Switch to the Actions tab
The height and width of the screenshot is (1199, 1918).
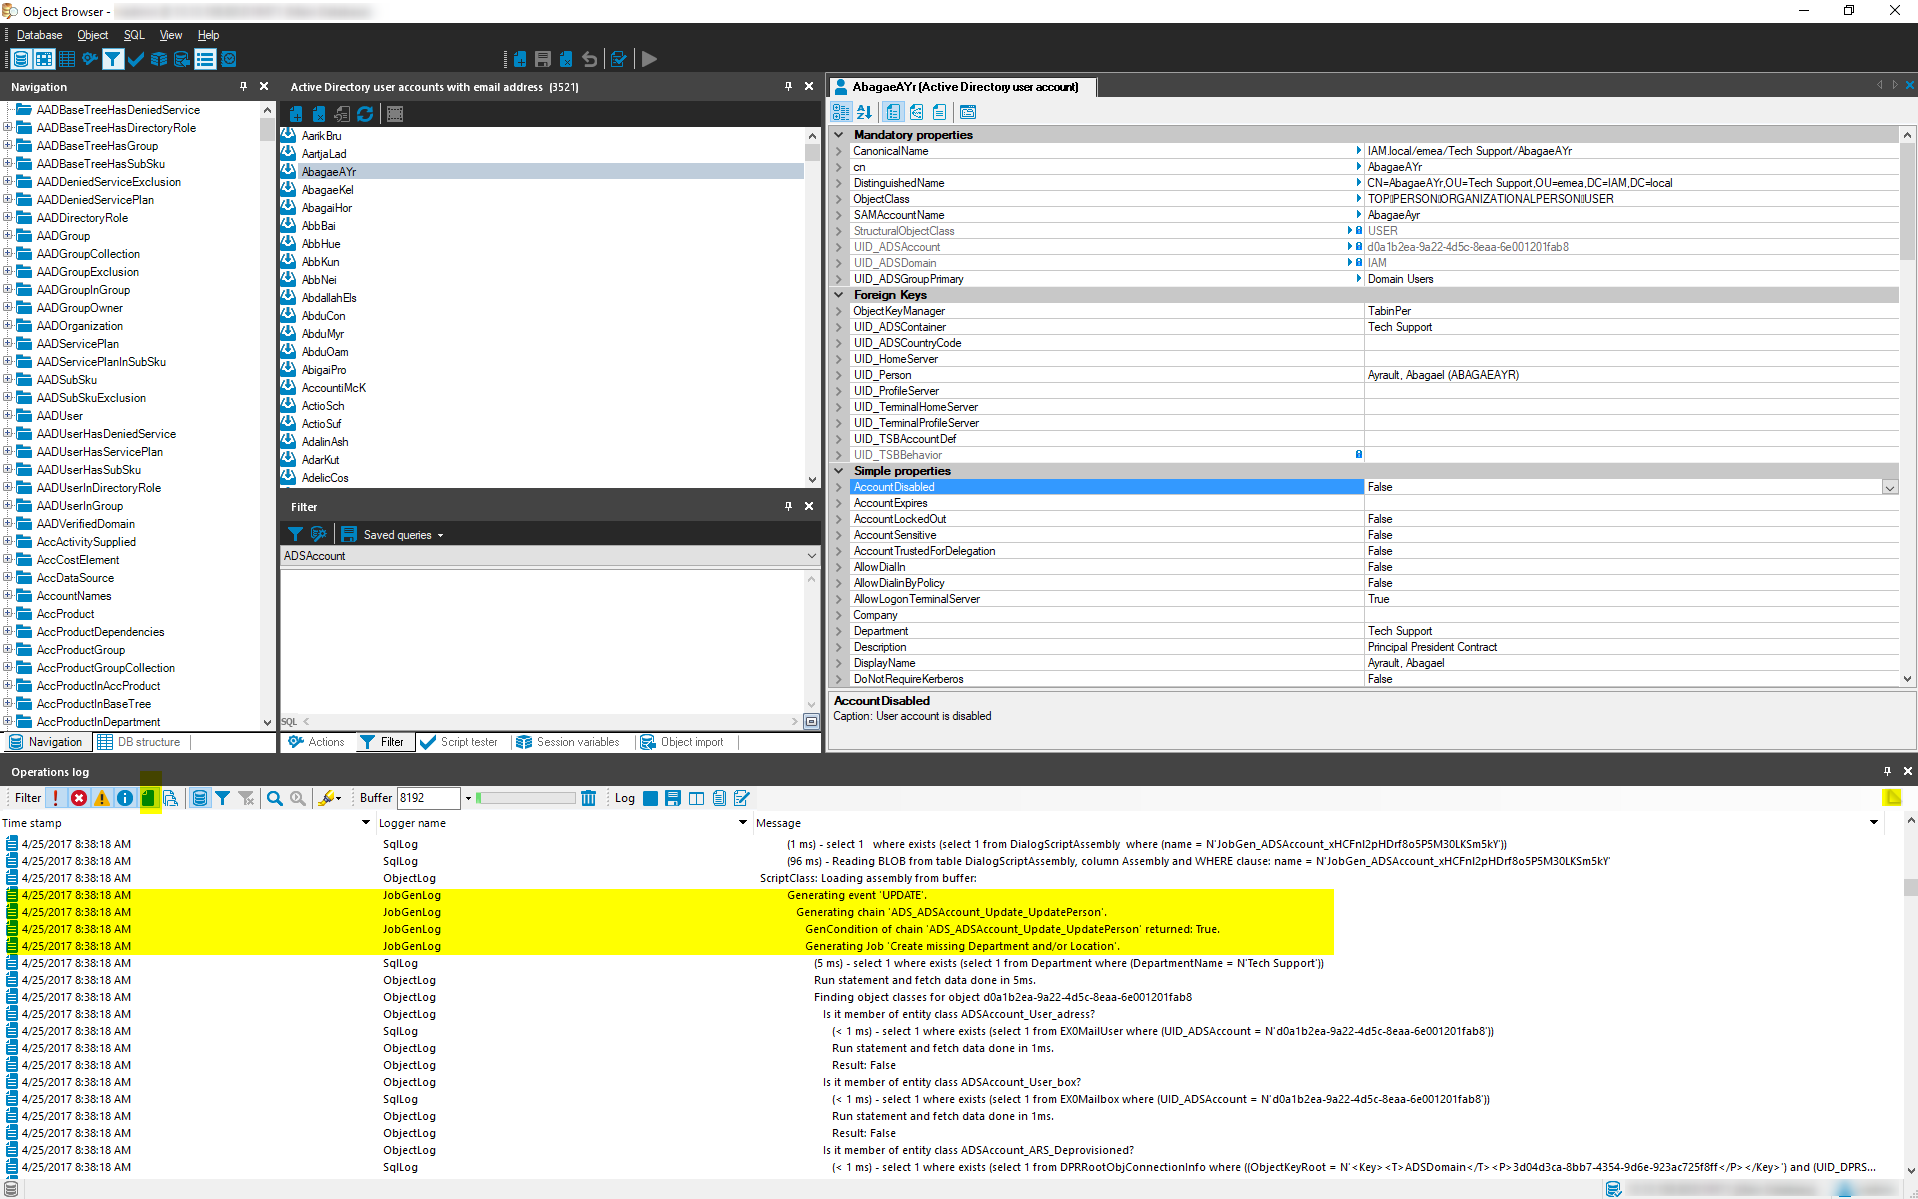(x=317, y=742)
